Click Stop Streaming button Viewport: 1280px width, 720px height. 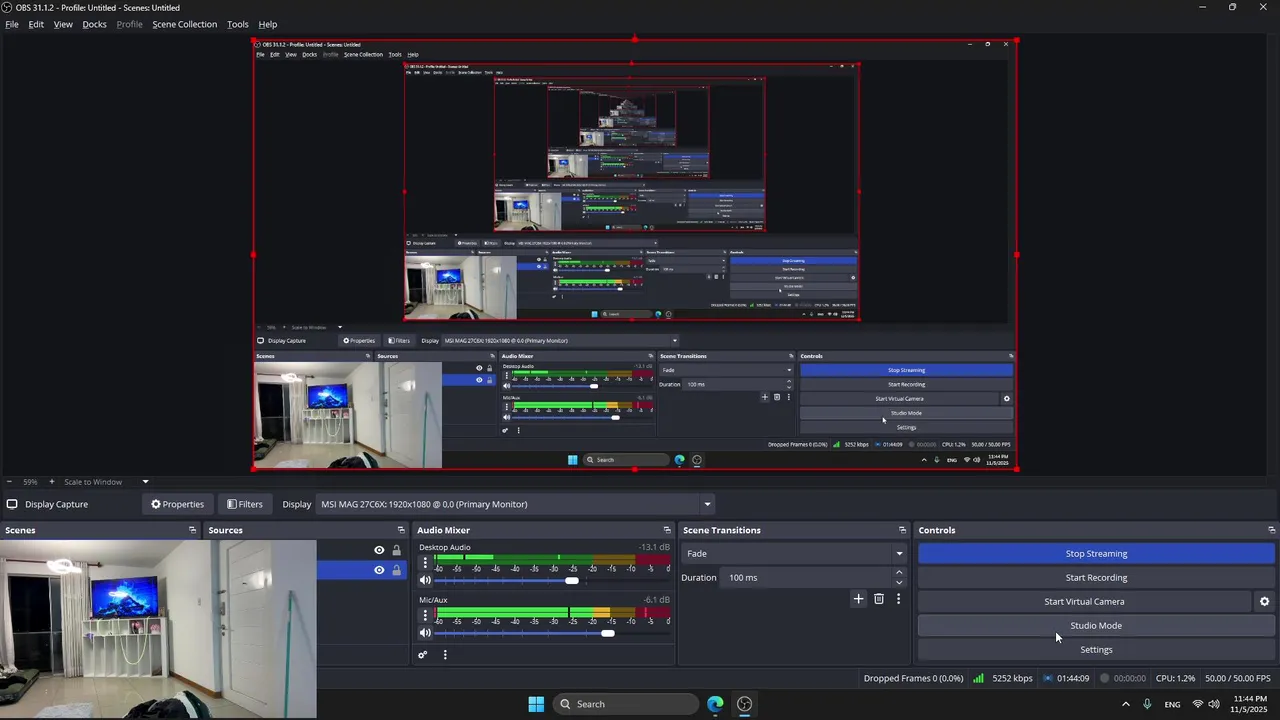(x=1096, y=554)
